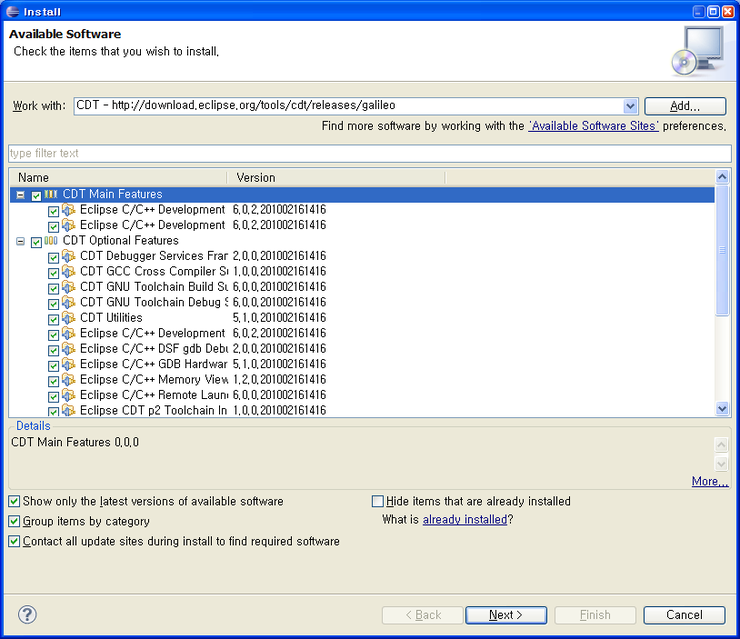Click the Eclipse C/C++ Remote Launch feature icon

click(x=68, y=395)
